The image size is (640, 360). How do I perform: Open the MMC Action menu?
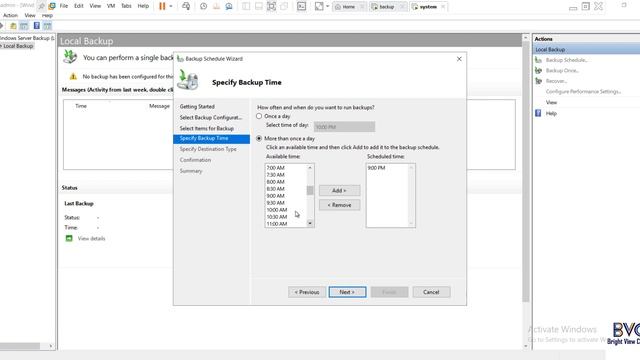tap(10, 15)
